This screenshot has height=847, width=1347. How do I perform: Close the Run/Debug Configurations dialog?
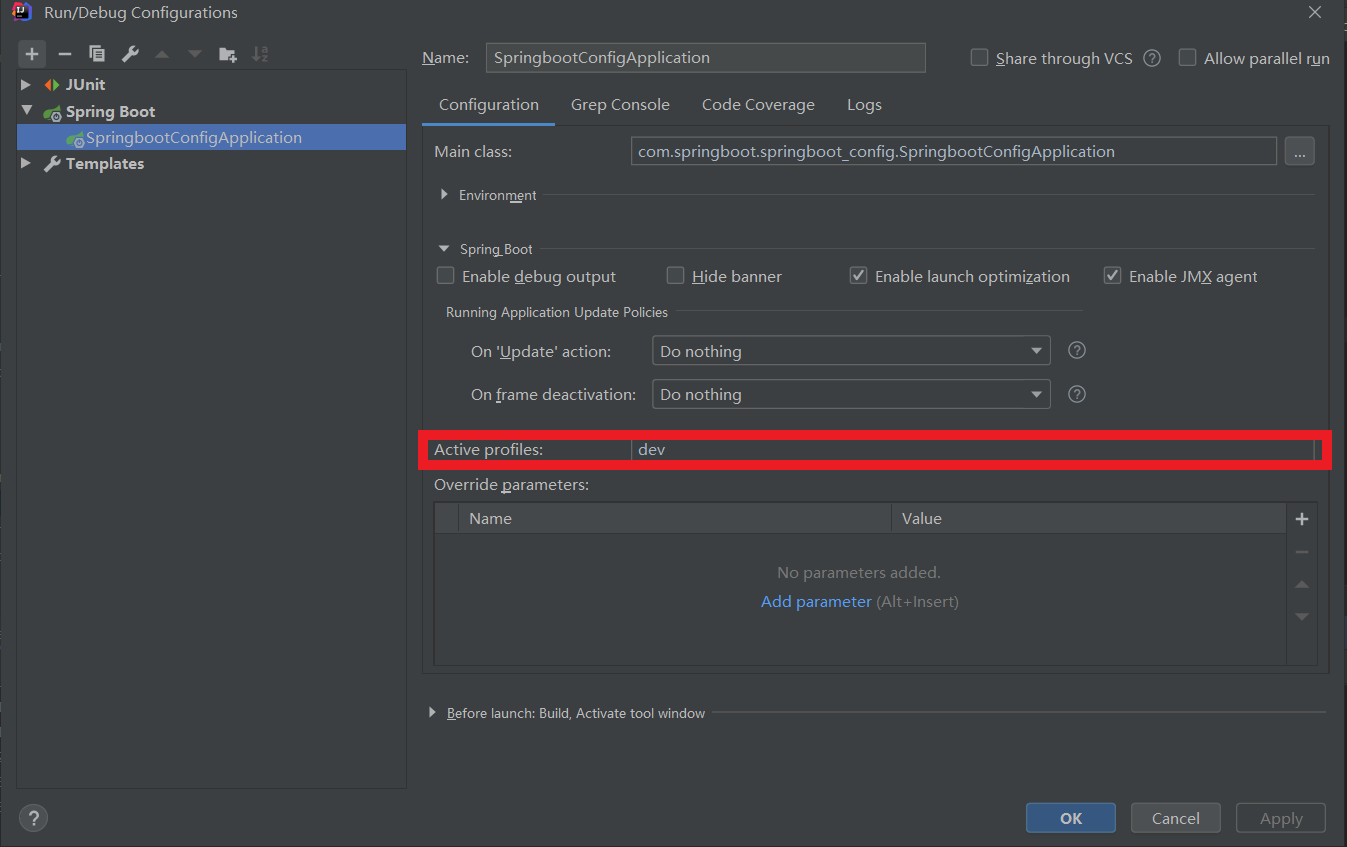click(x=1314, y=12)
